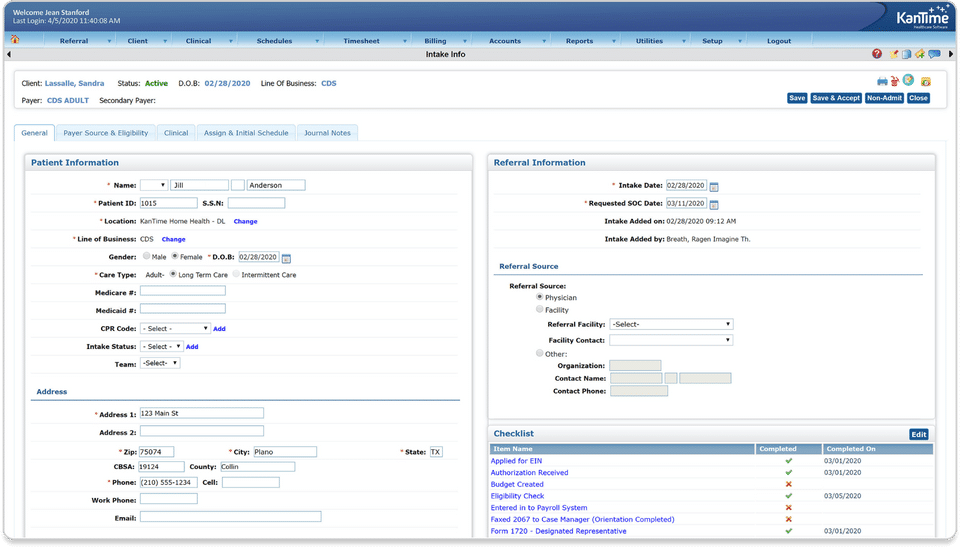Open the blue chat bubbles icon

pos(934,54)
